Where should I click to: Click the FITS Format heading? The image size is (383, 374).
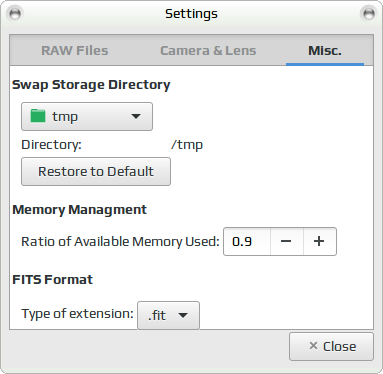[x=52, y=279]
